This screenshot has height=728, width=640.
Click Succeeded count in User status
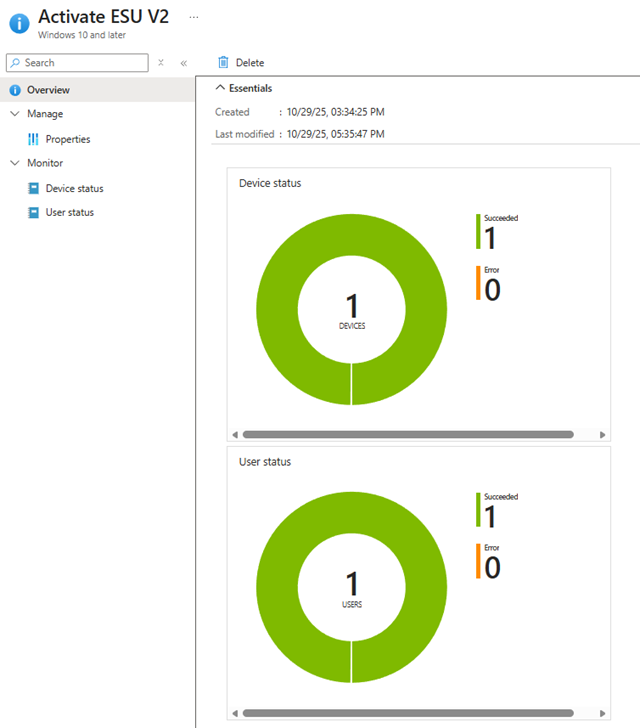(490, 517)
